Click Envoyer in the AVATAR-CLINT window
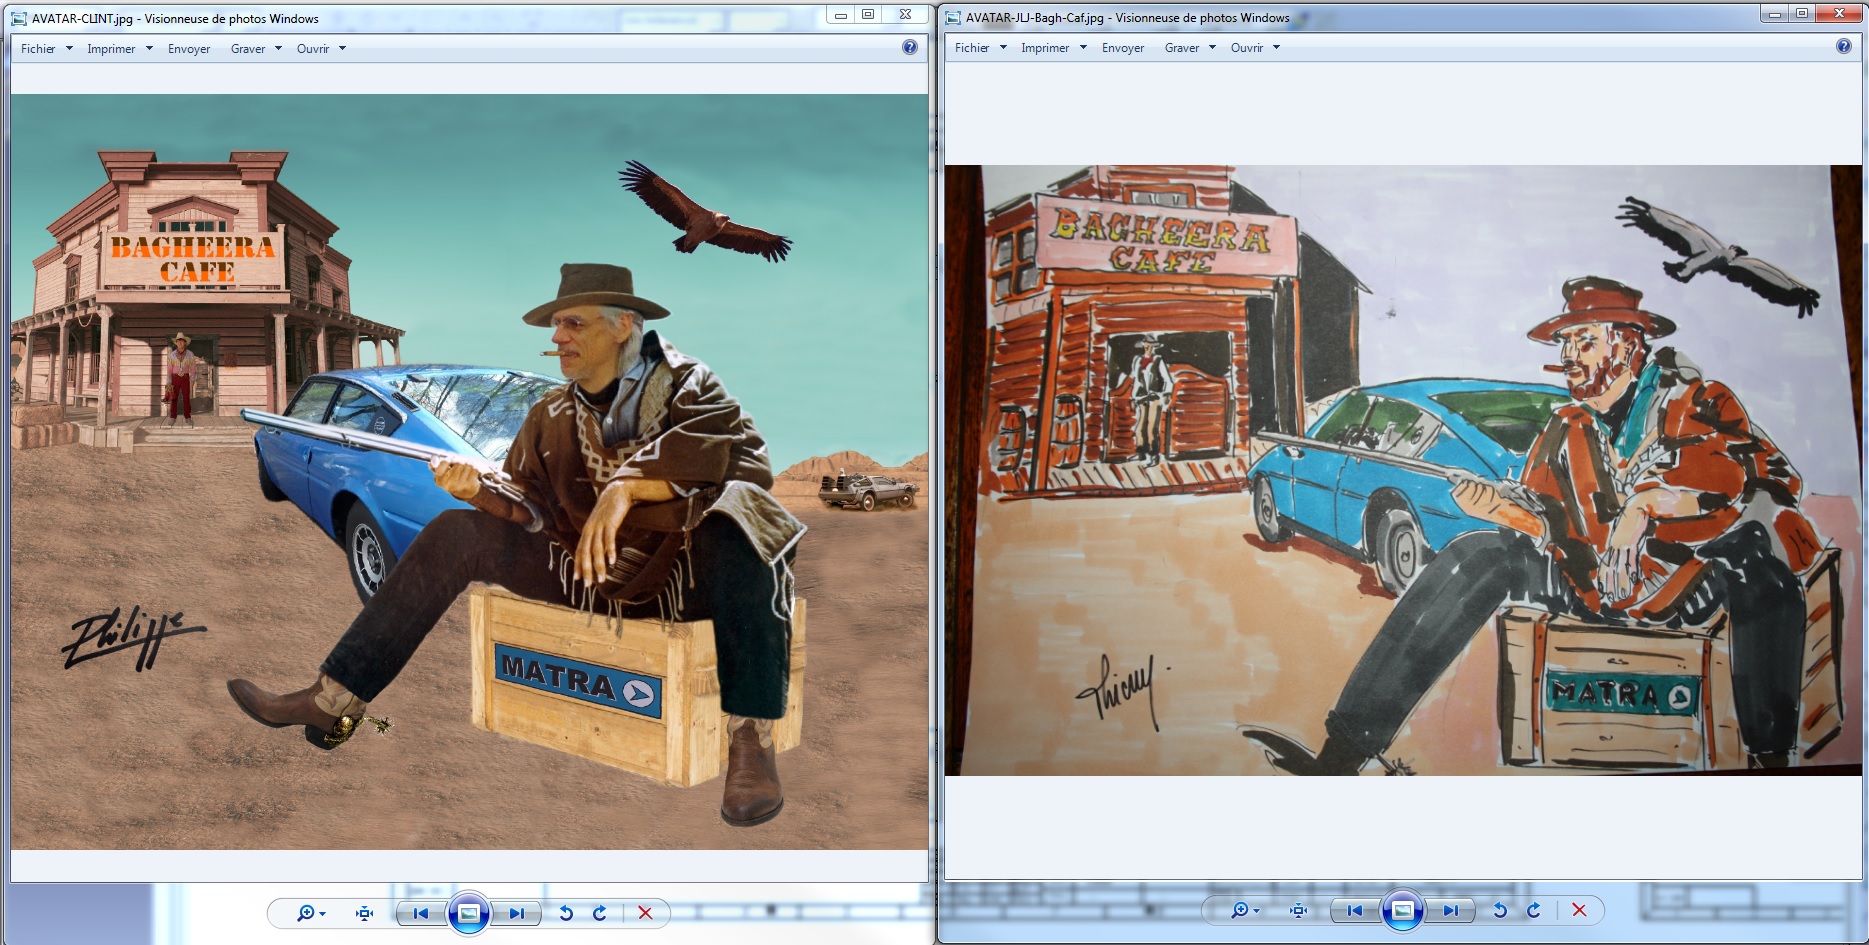 tap(189, 49)
